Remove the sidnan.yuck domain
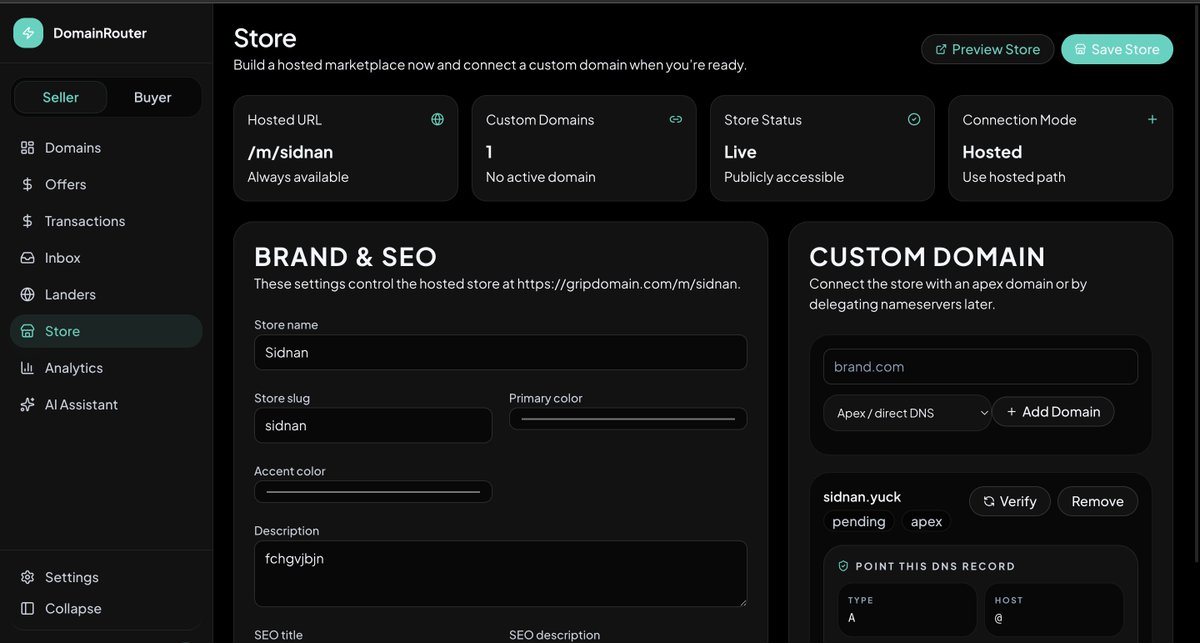Viewport: 1200px width, 643px height. click(1097, 501)
